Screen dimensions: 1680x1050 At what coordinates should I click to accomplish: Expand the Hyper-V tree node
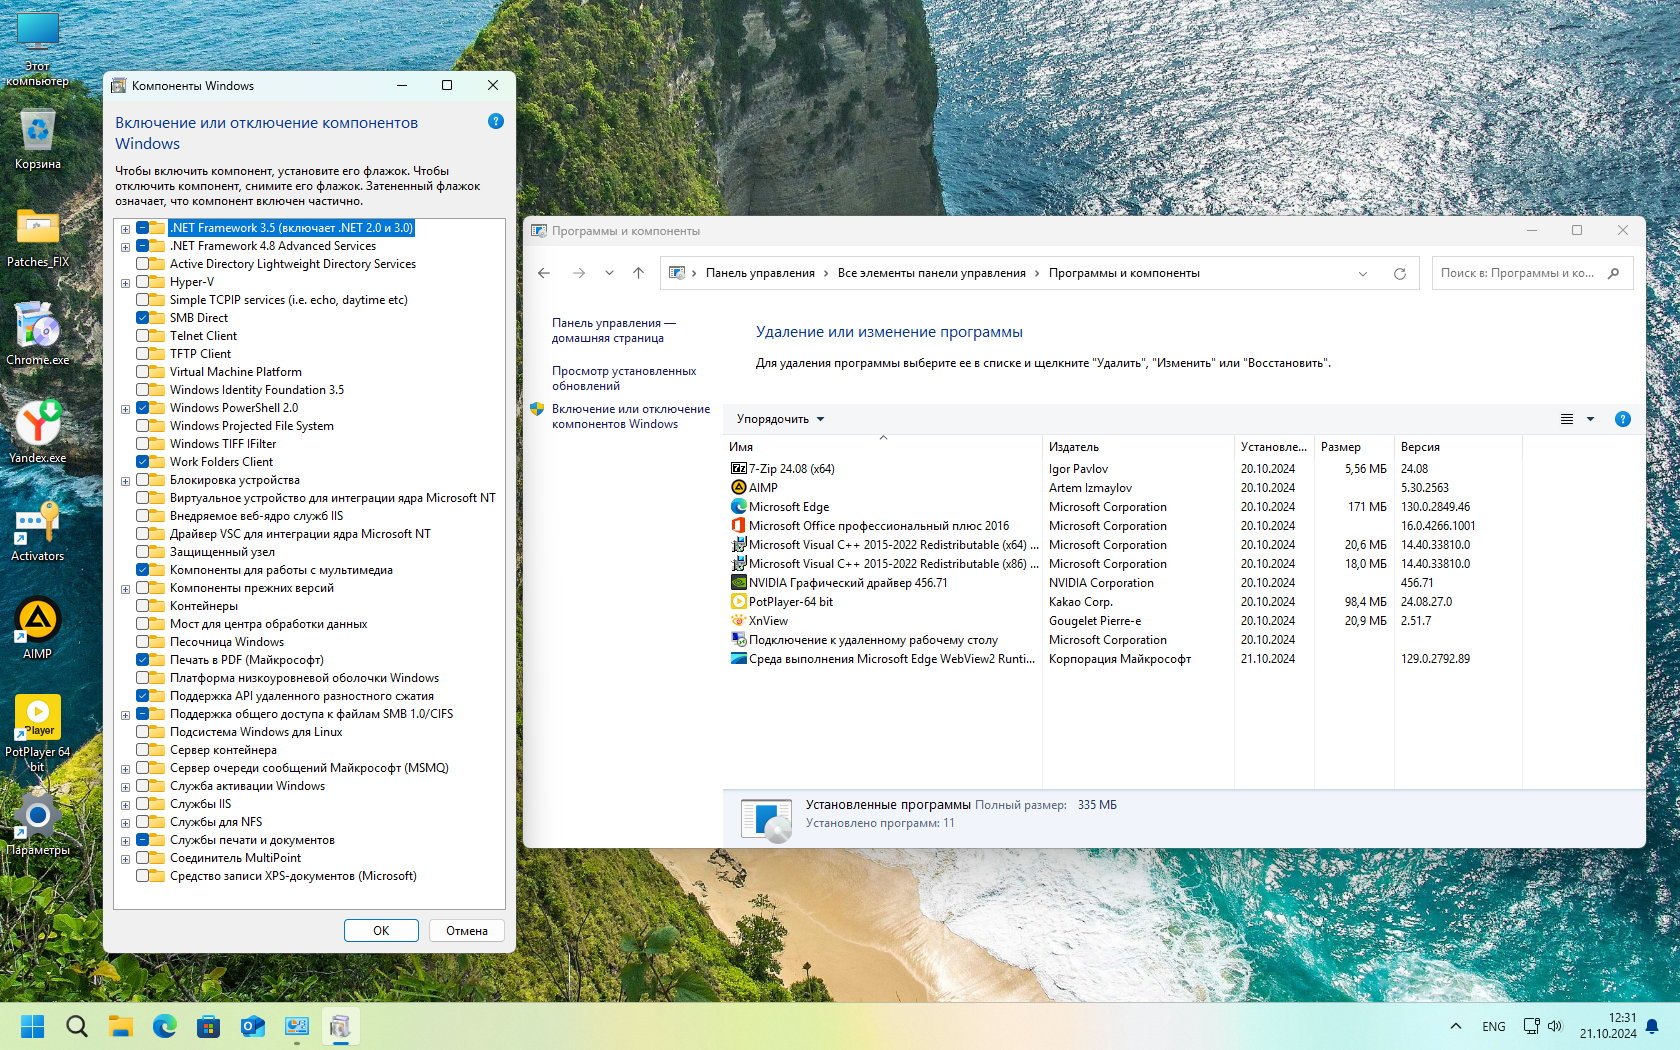(126, 283)
